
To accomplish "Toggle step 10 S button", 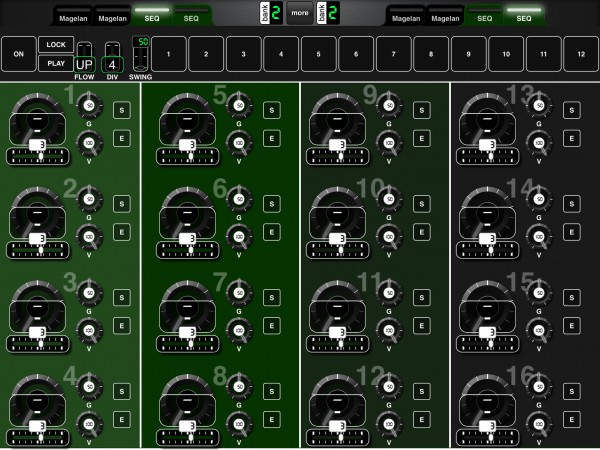I will tap(422, 204).
